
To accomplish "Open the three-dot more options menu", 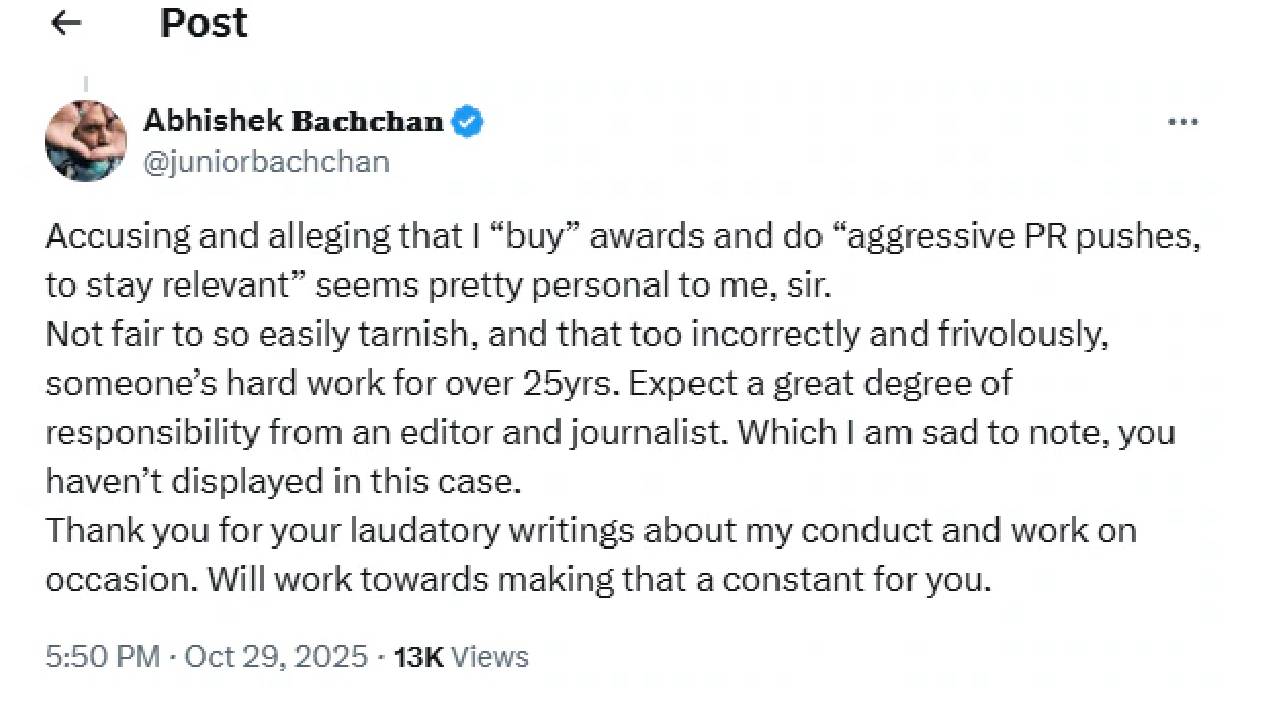I will pyautogui.click(x=1183, y=123).
